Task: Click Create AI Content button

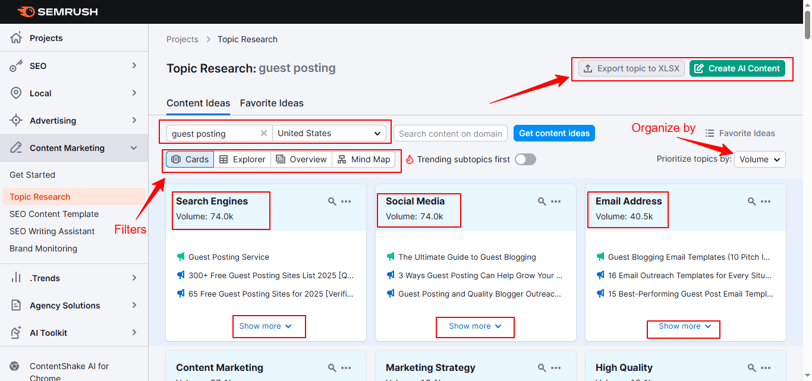Action: [737, 68]
